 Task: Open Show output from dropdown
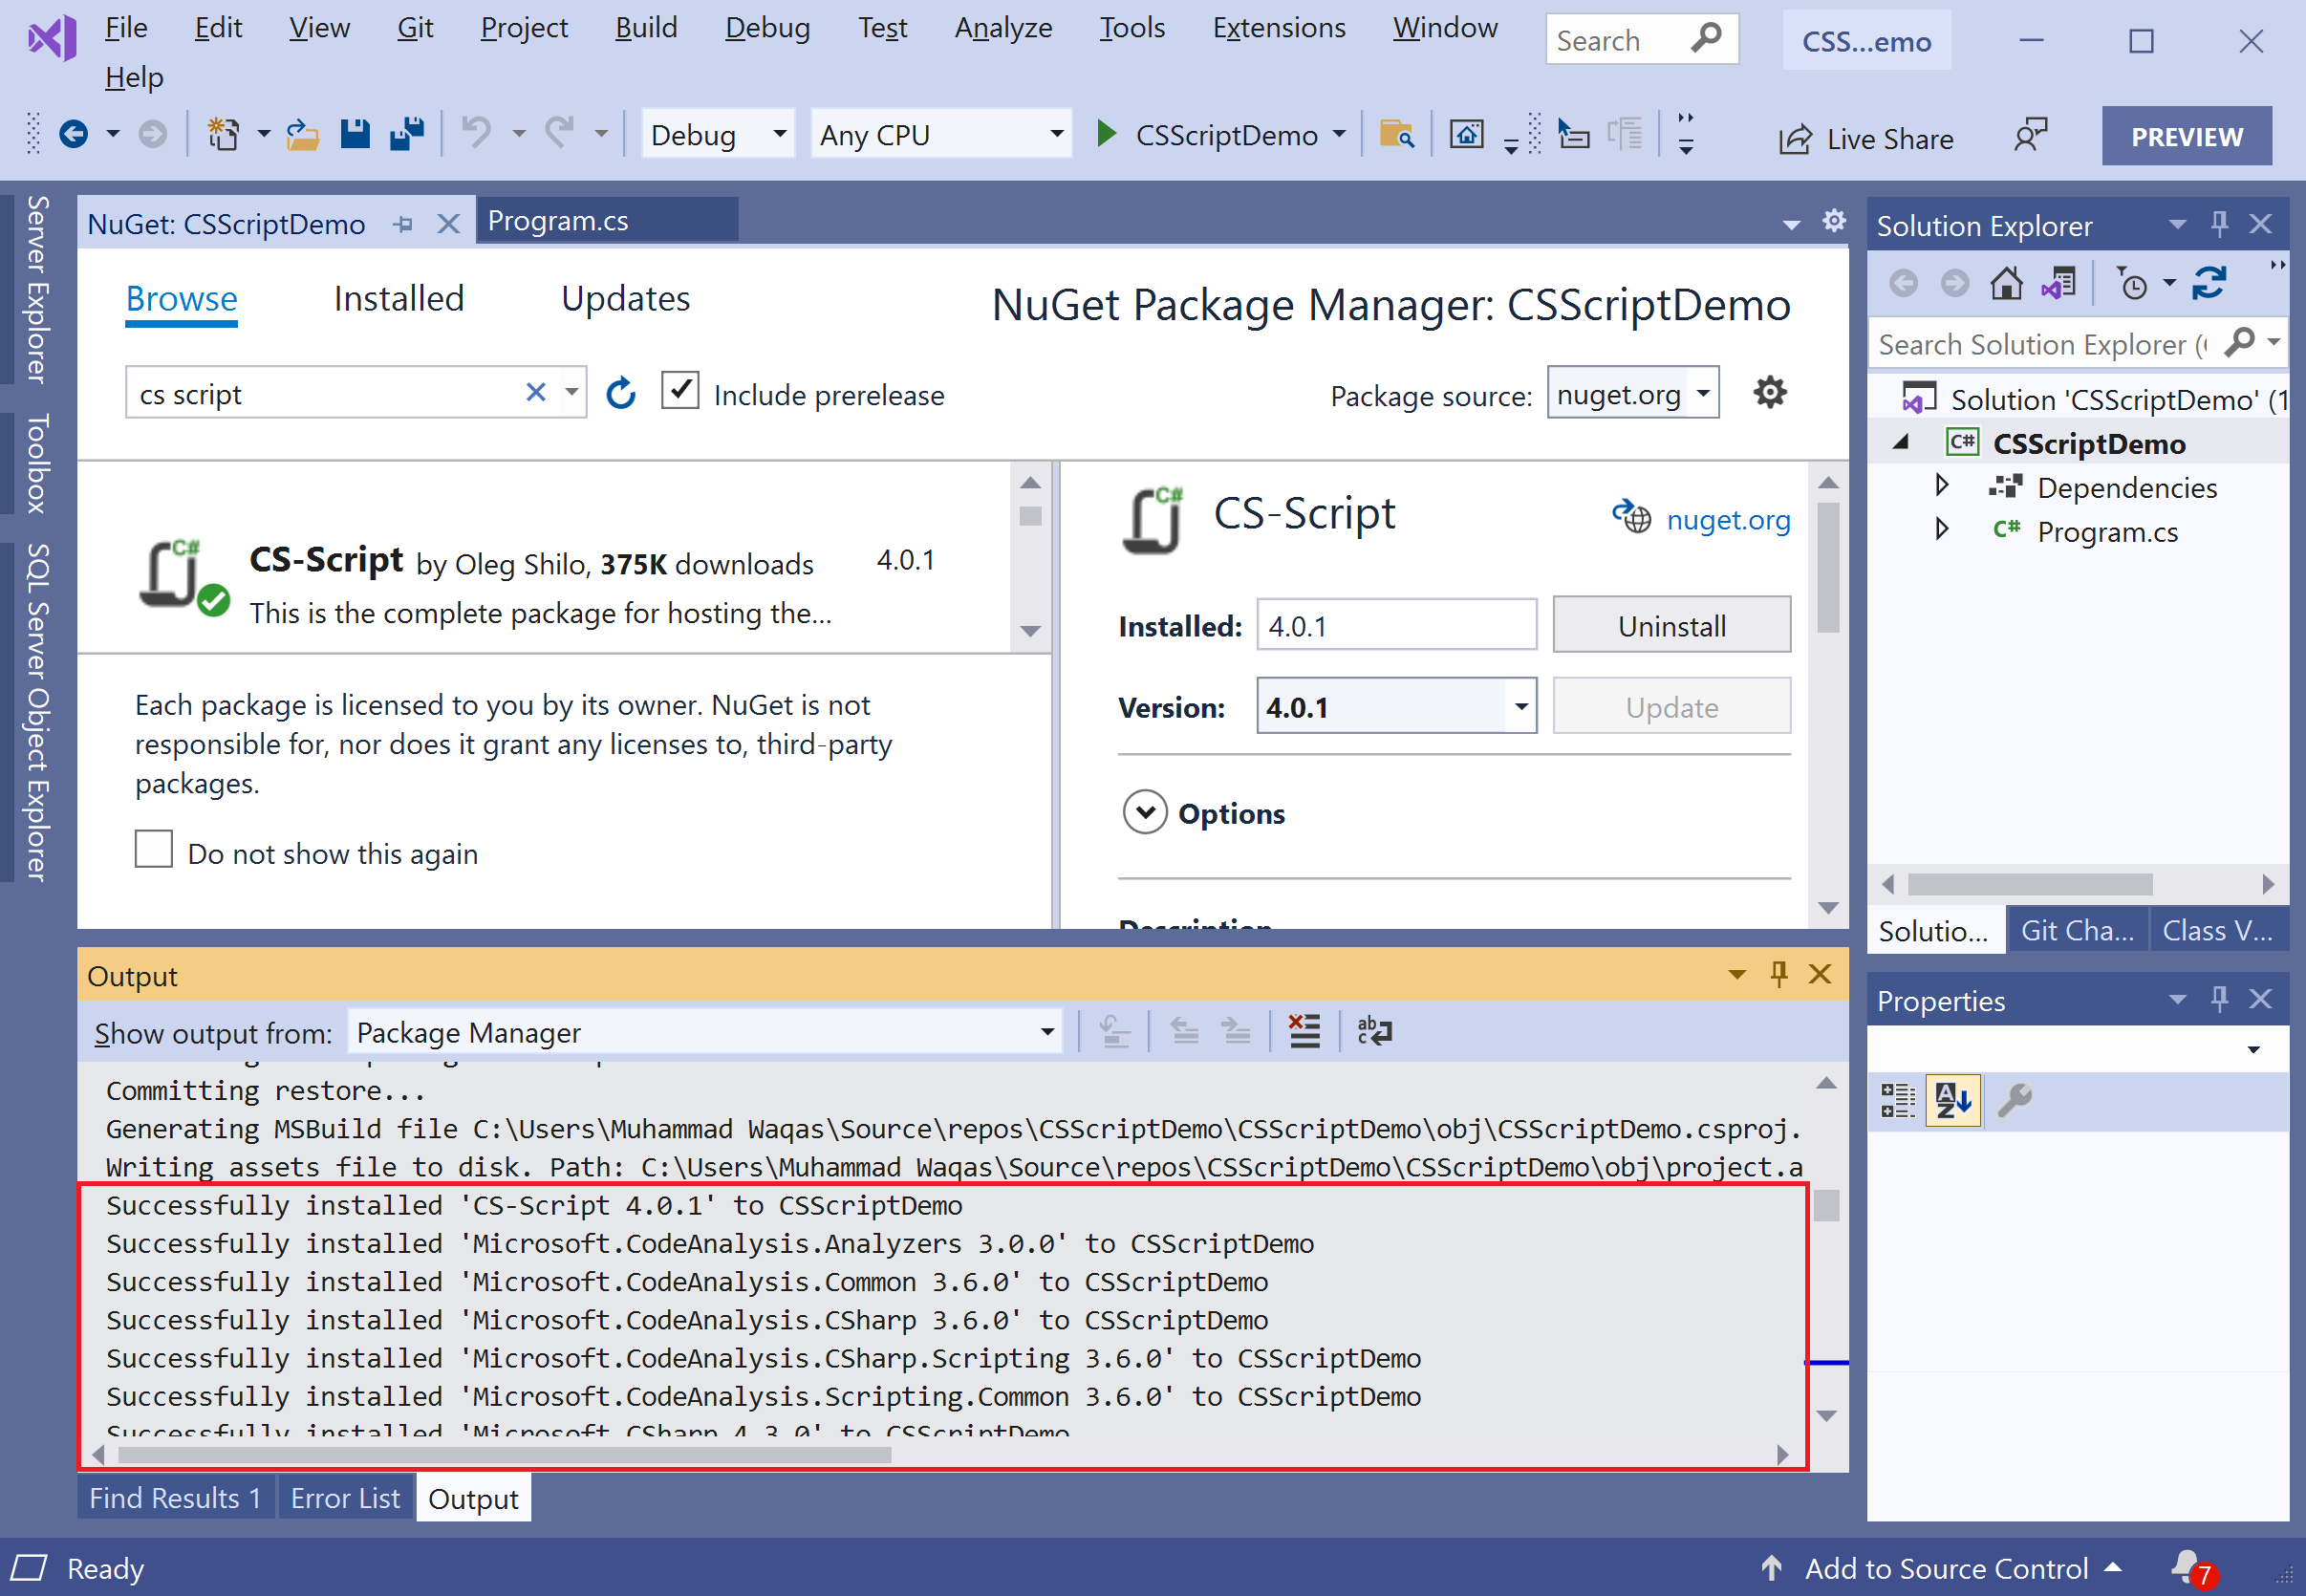click(x=1046, y=1032)
